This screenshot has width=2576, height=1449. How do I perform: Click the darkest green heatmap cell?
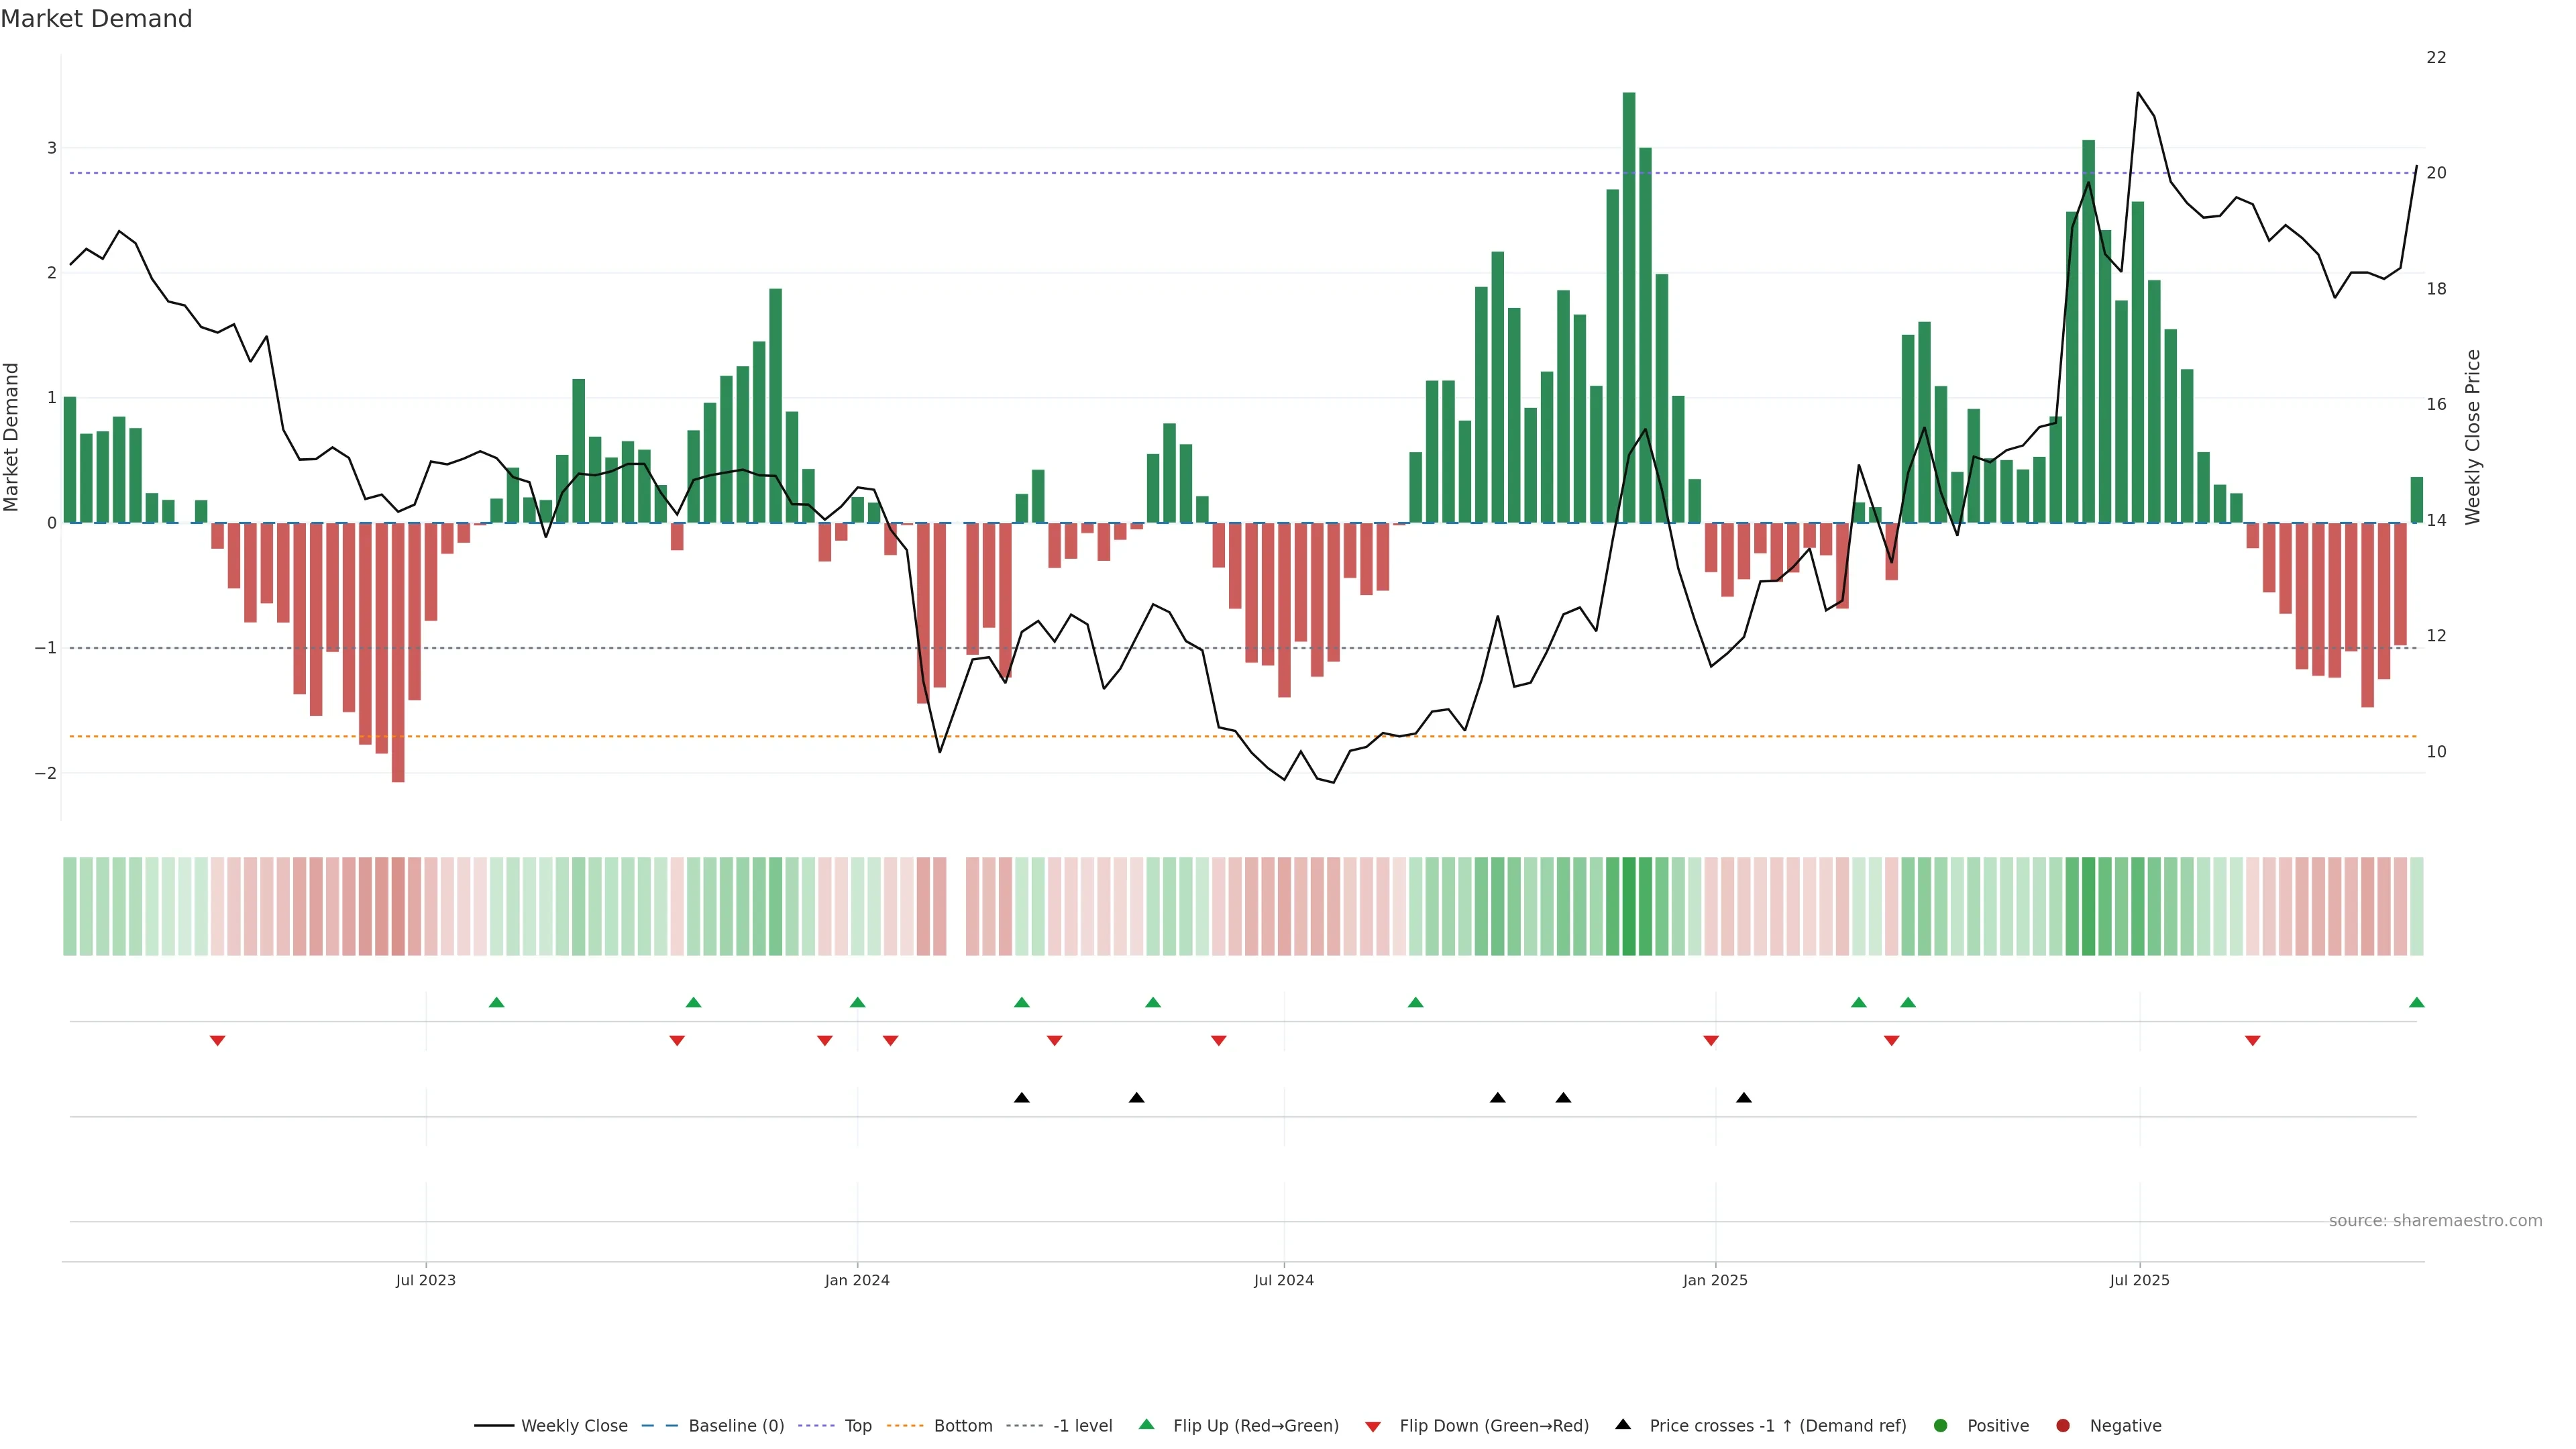point(1629,906)
